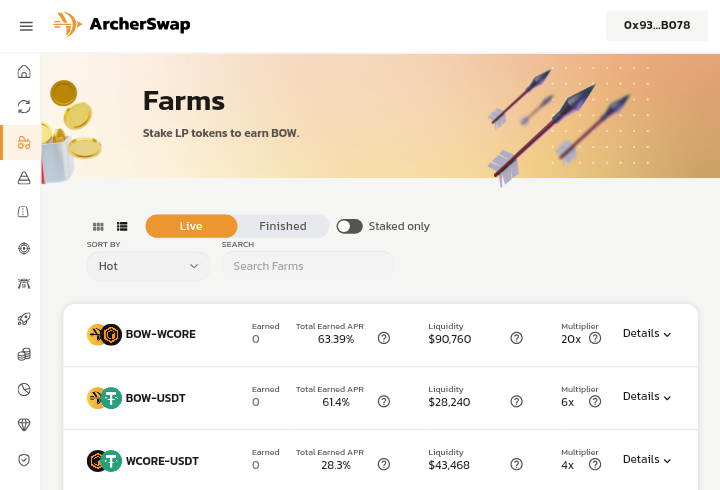Viewport: 720px width, 490px height.
Task: Click the stacked coins sidebar icon
Action: pos(24,354)
